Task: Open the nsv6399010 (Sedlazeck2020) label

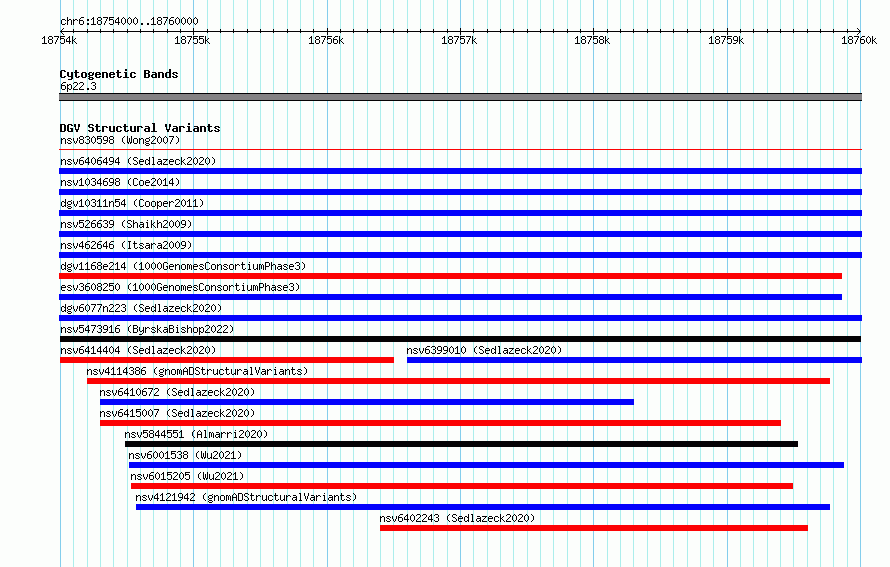Action: coord(484,350)
